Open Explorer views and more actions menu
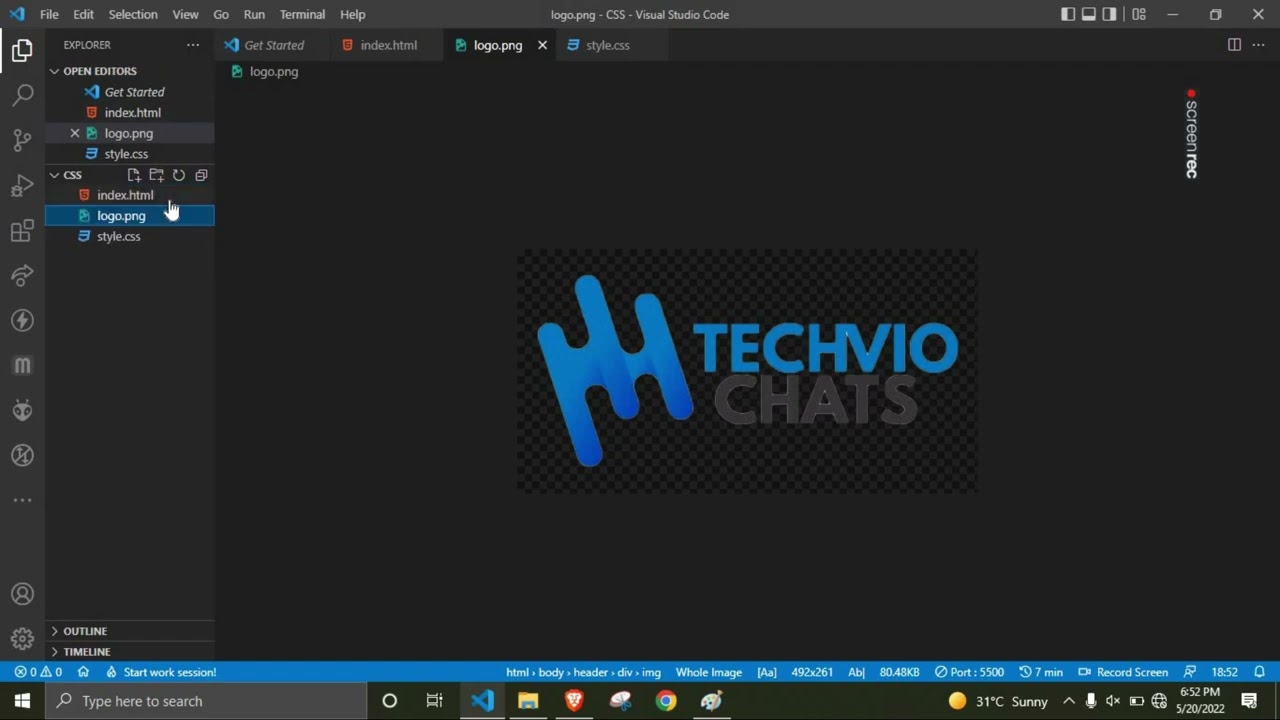1280x720 pixels. pos(192,45)
